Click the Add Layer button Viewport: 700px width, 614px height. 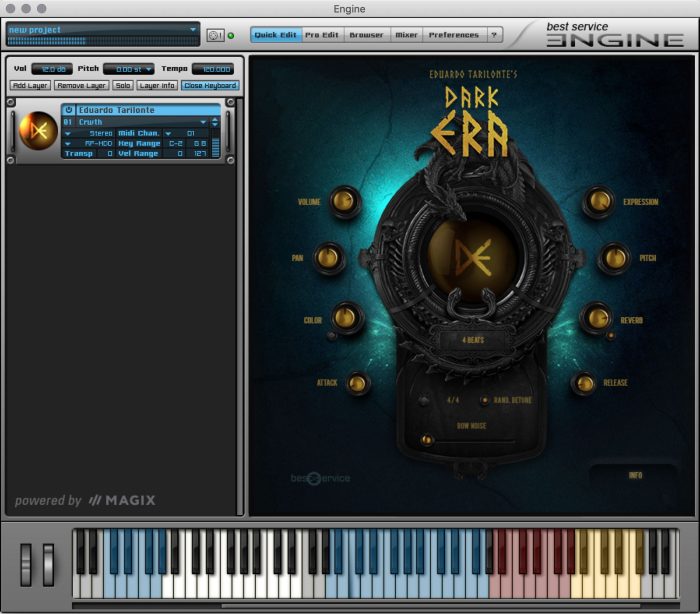tap(30, 85)
